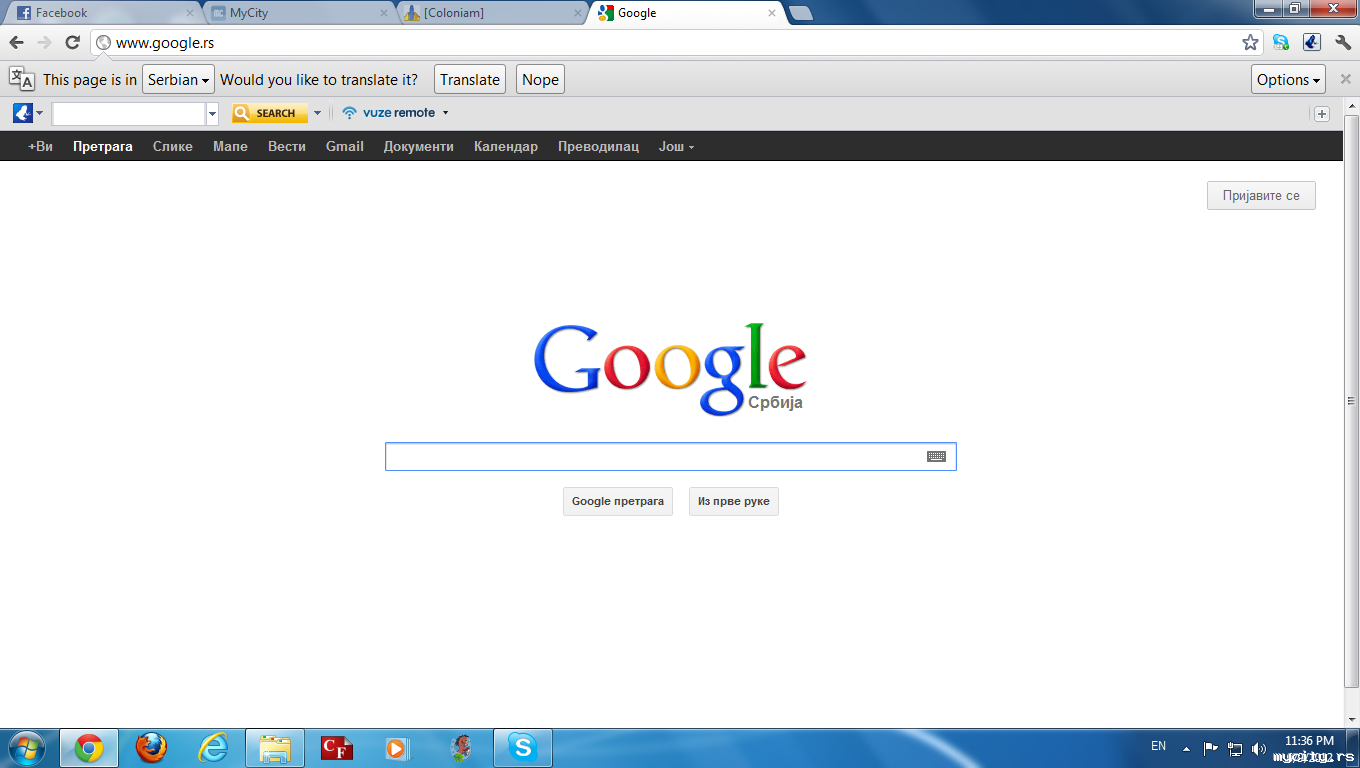Switch to the MyCity tab

pos(298,13)
